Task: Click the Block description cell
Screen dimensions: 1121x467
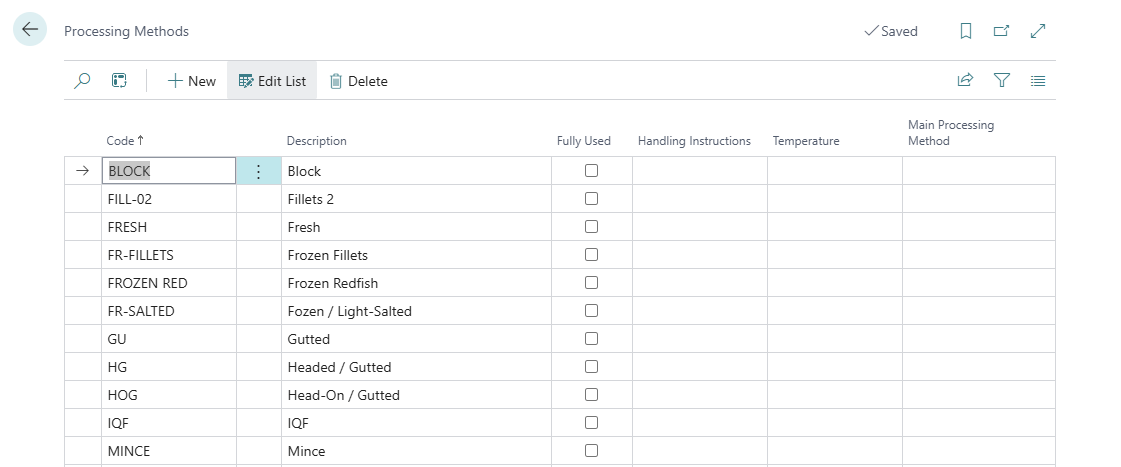Action: [x=416, y=171]
